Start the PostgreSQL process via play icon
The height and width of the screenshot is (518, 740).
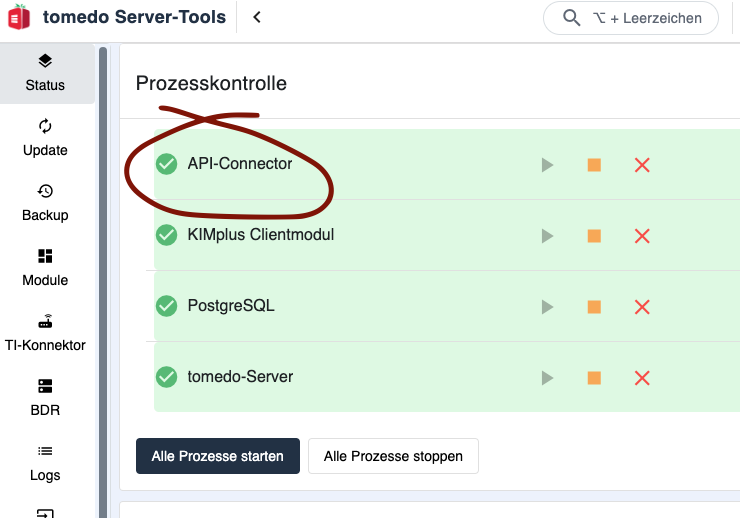click(x=547, y=307)
